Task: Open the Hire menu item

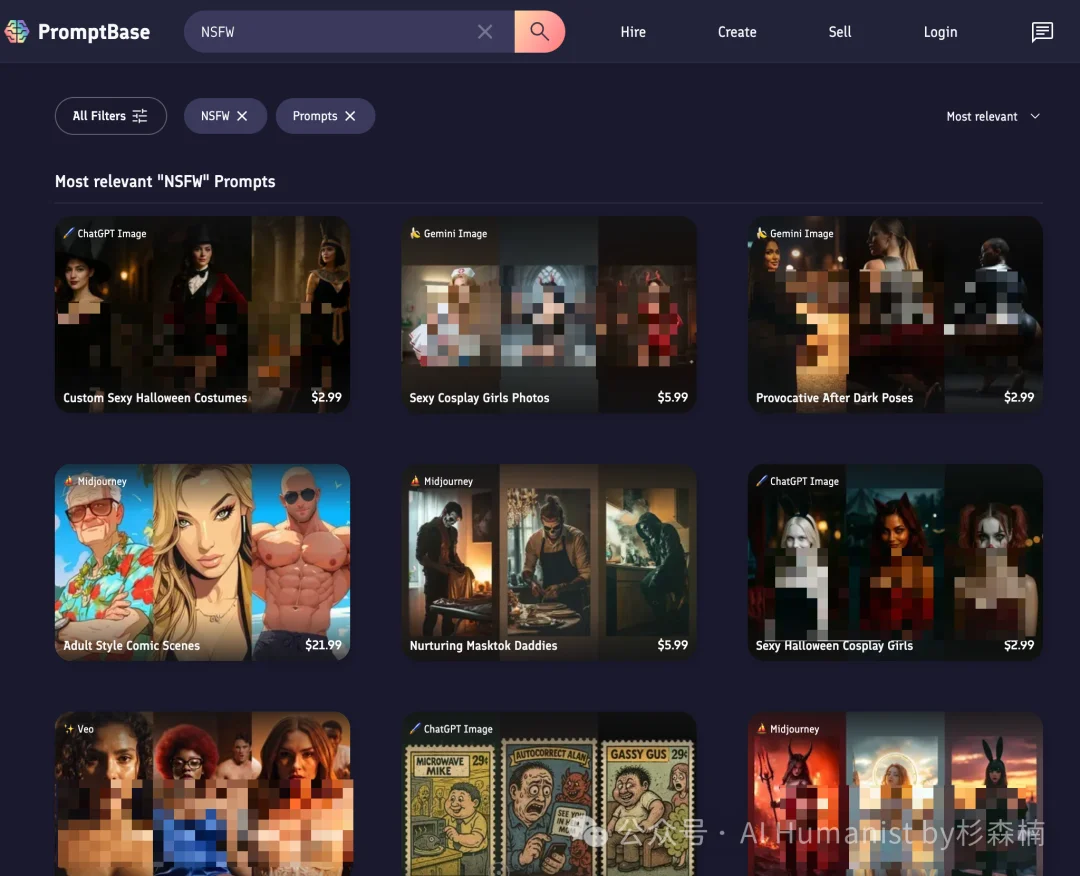Action: pos(633,32)
